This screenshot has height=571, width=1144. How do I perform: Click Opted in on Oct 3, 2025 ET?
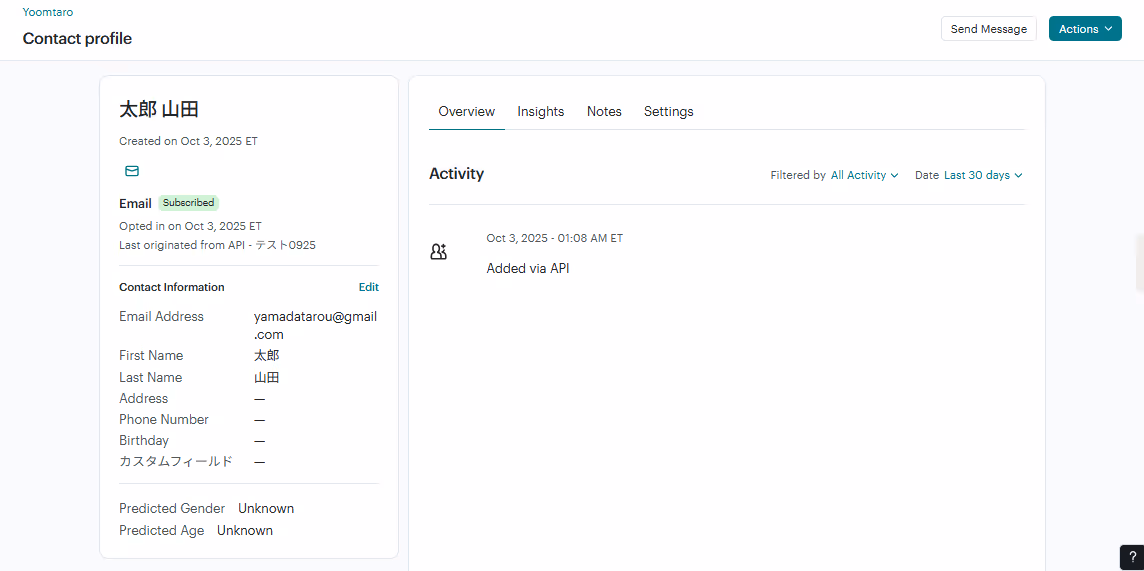[x=190, y=226]
